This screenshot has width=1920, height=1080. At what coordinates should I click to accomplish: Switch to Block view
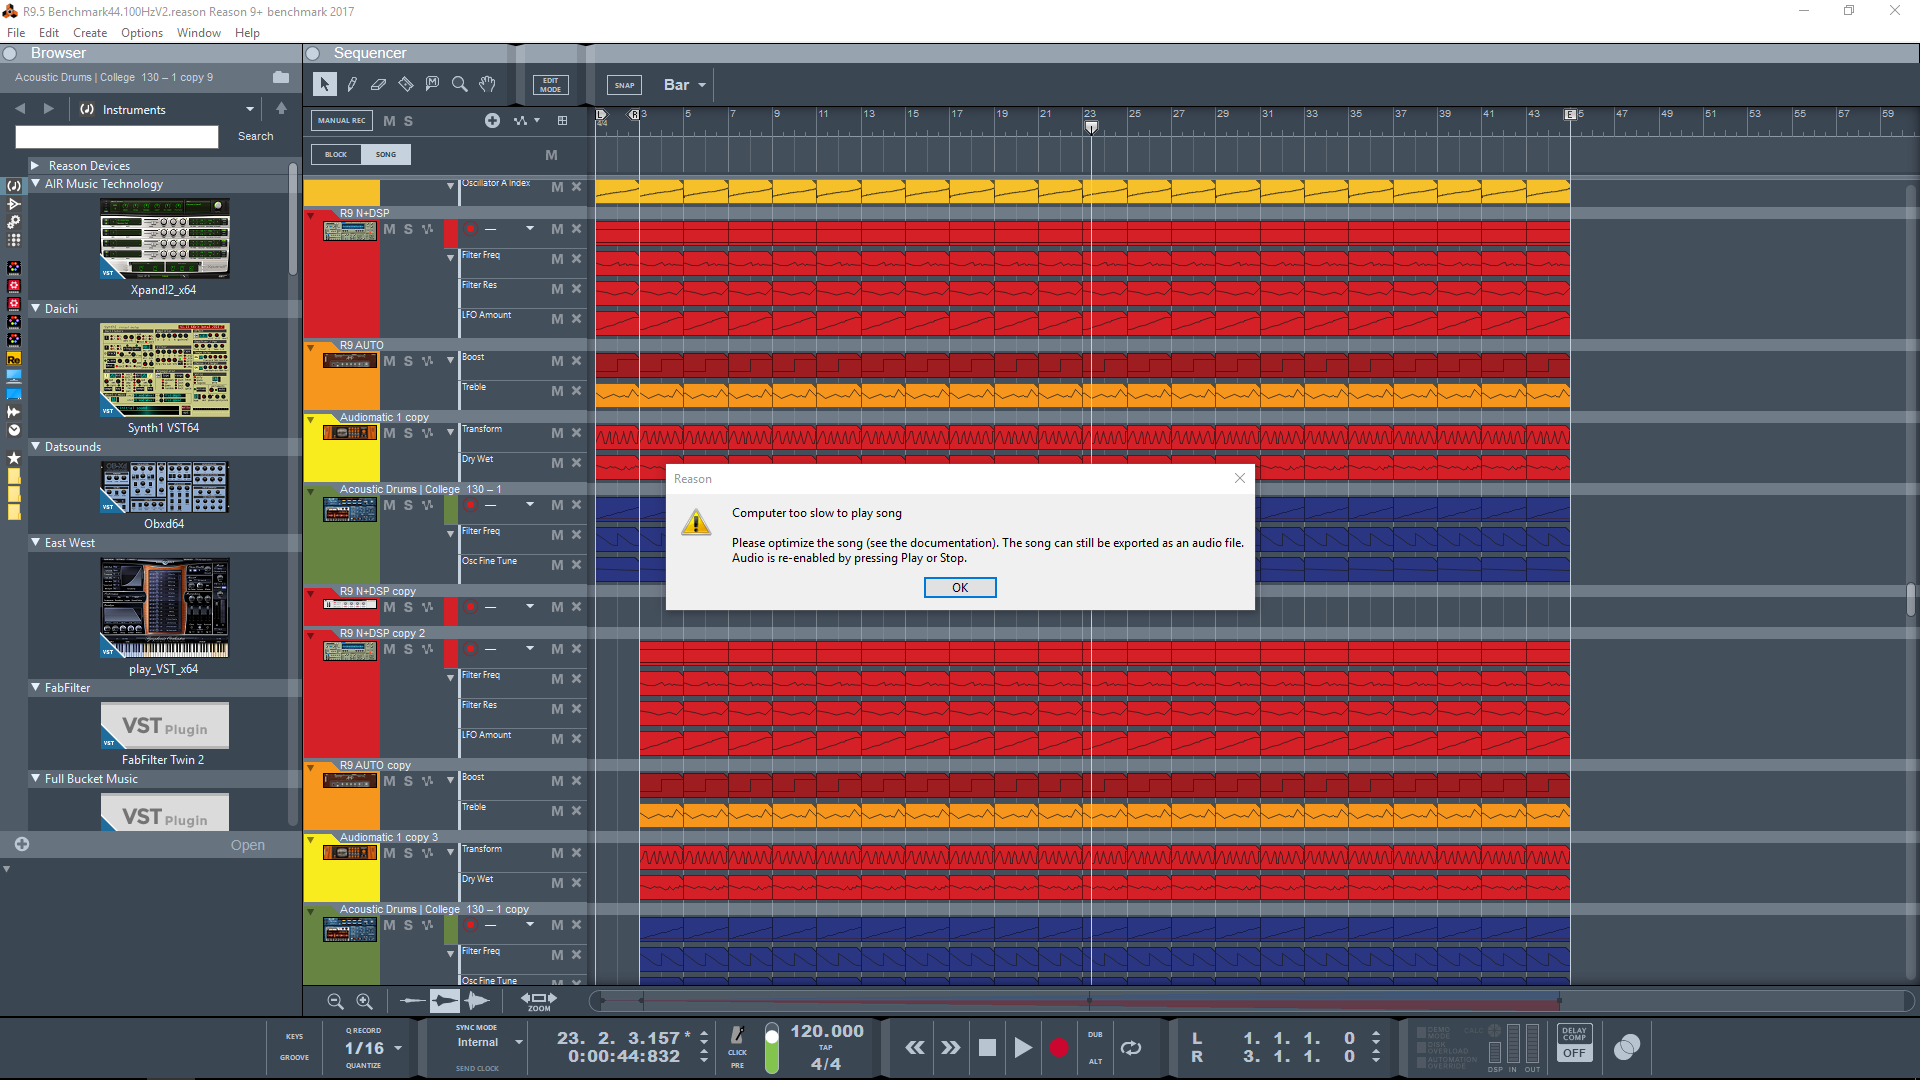[x=336, y=155]
